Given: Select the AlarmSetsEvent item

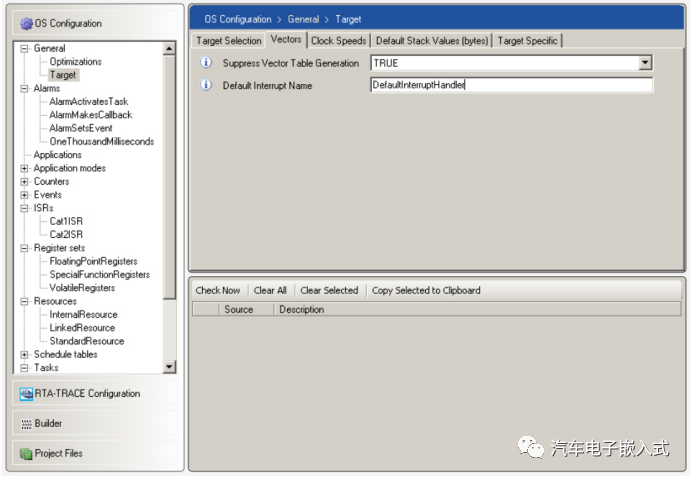Looking at the screenshot, I should (x=81, y=128).
